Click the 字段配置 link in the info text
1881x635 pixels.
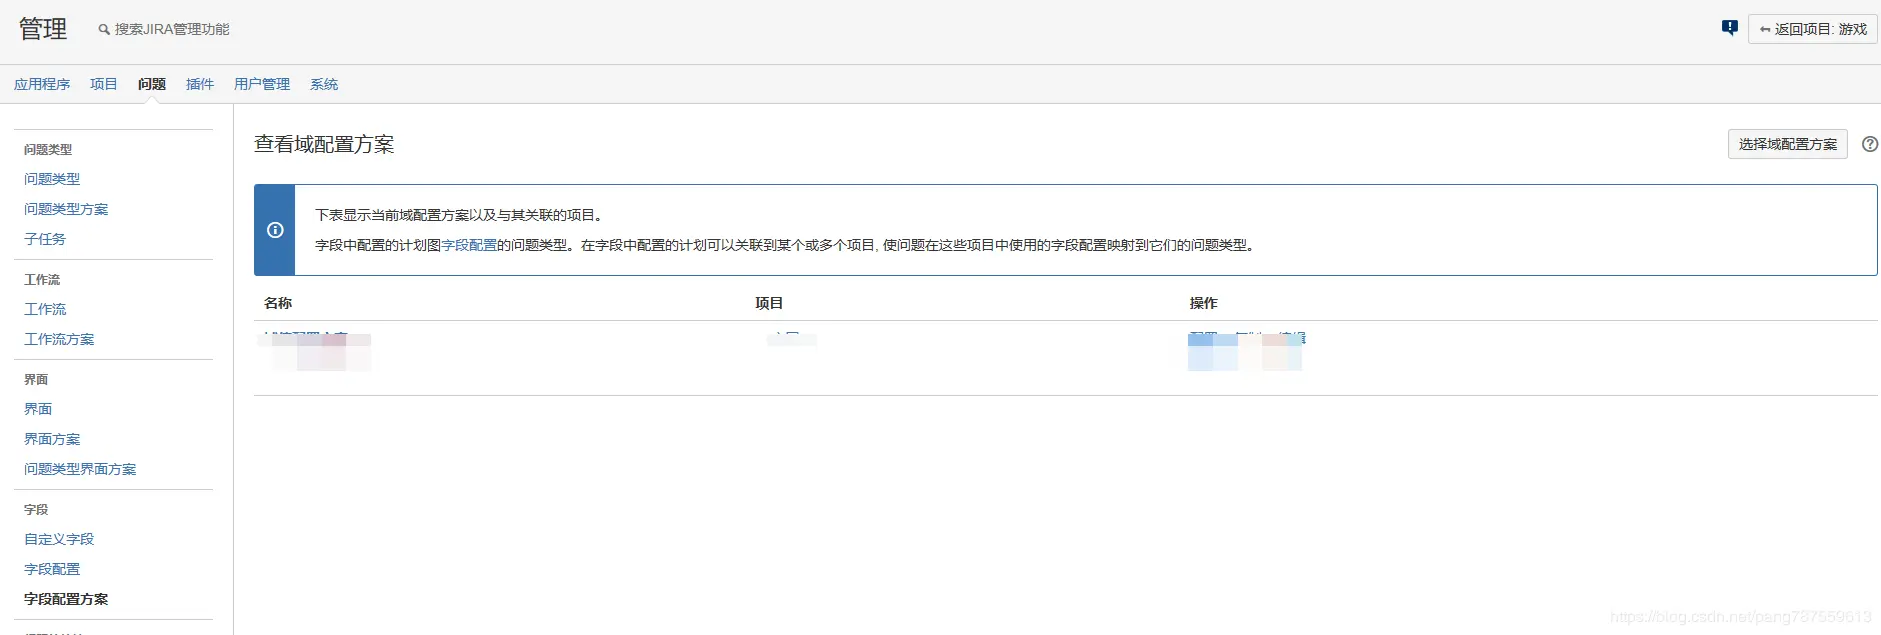tap(469, 245)
